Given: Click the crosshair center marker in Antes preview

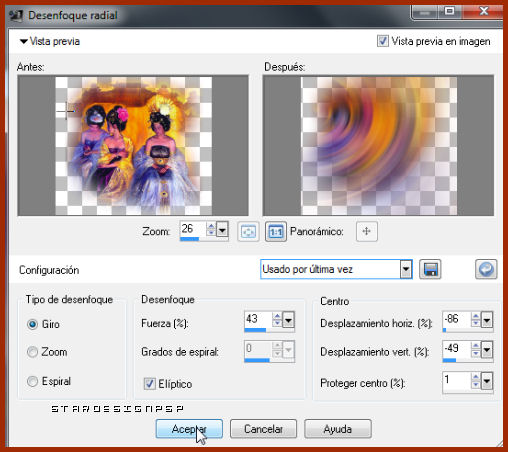Looking at the screenshot, I should (66, 111).
